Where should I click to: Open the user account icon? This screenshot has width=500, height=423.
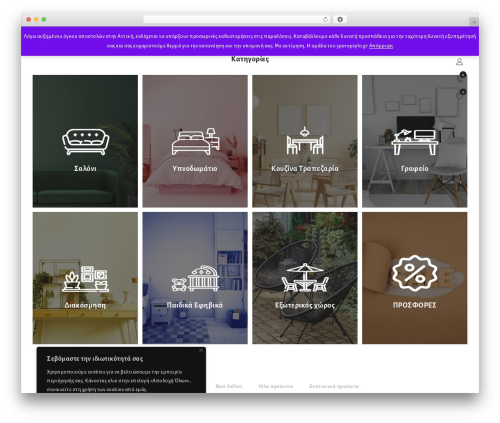point(459,62)
